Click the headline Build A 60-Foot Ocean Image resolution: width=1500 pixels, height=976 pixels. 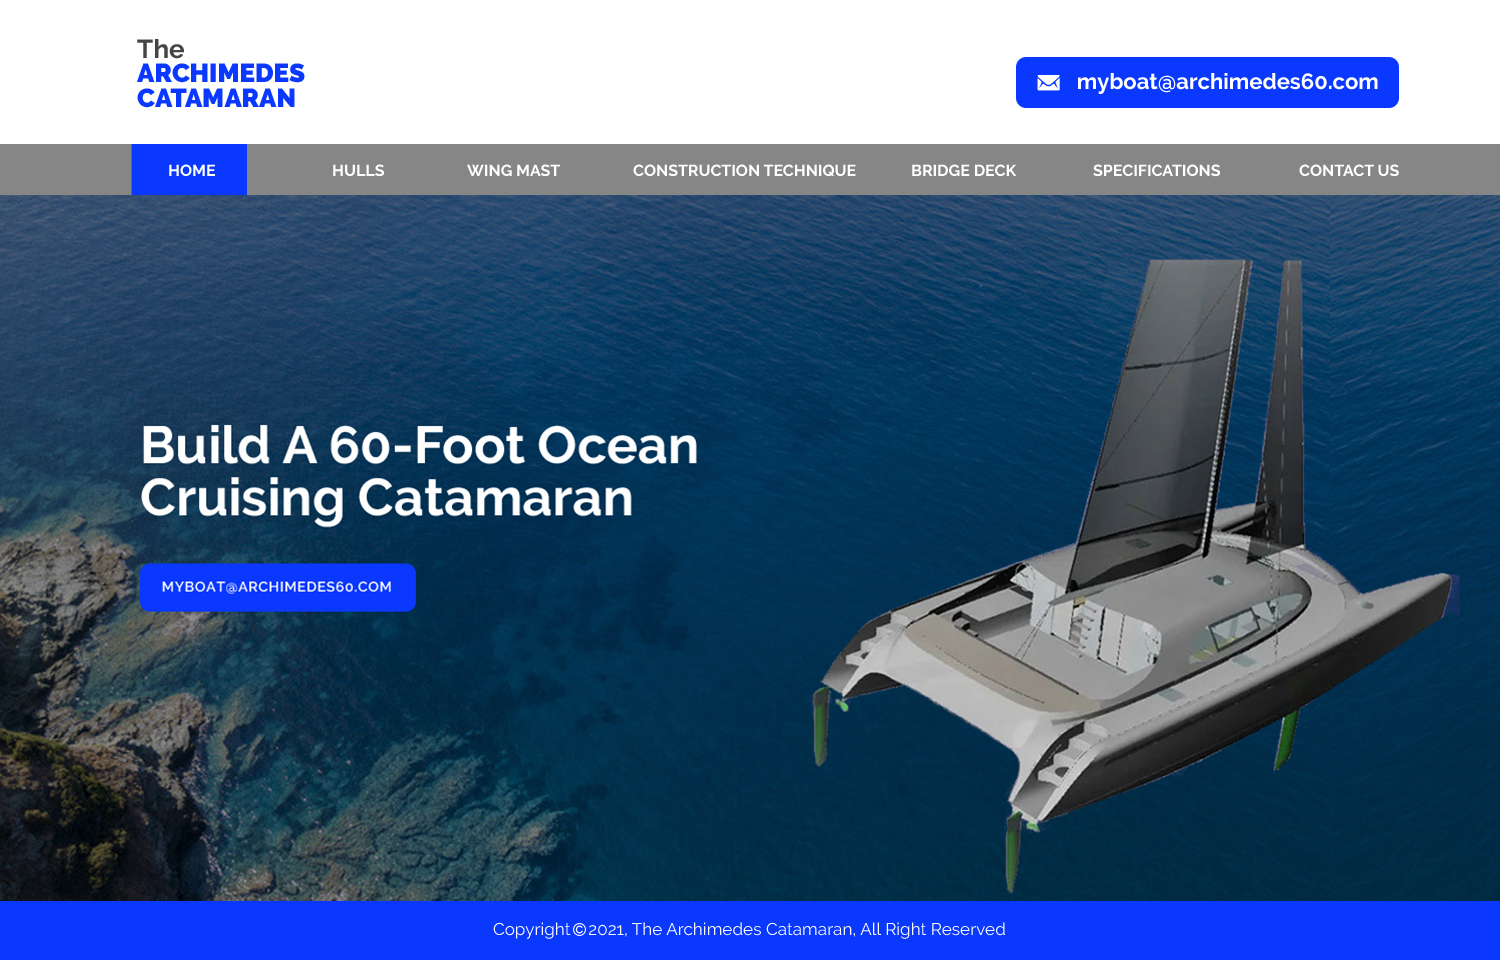419,445
